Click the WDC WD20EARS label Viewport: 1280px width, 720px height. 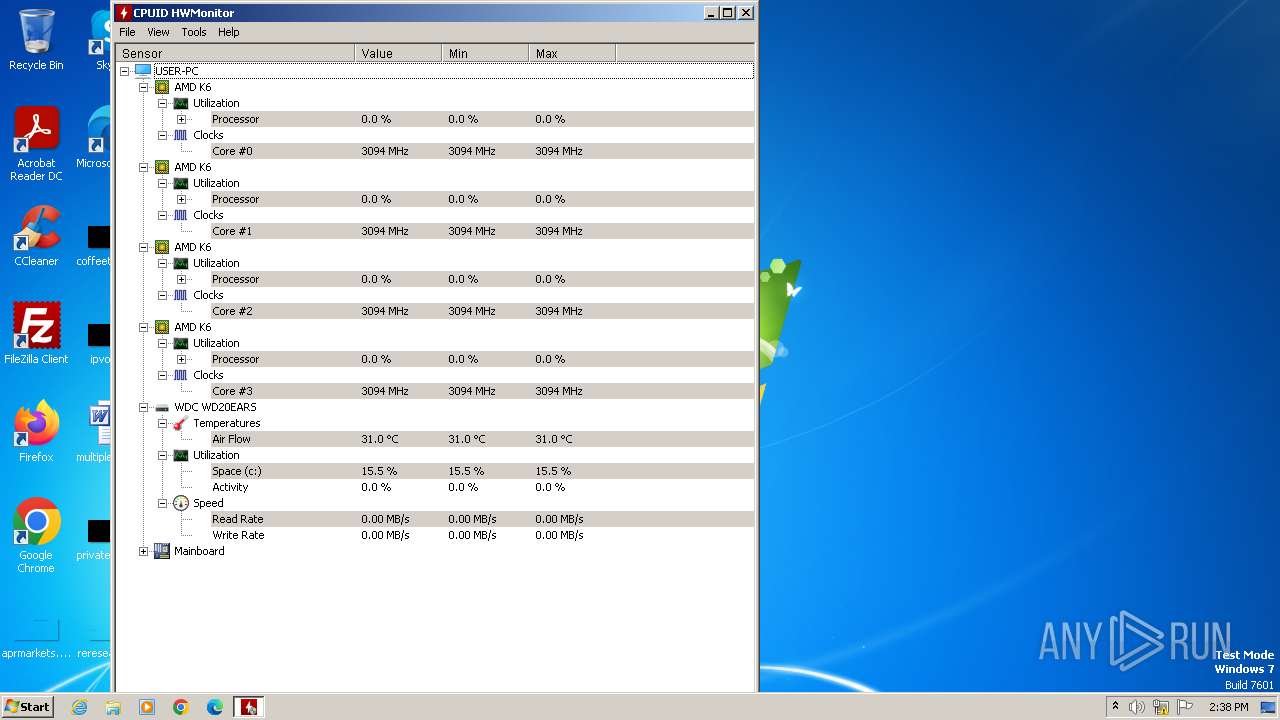(x=215, y=407)
